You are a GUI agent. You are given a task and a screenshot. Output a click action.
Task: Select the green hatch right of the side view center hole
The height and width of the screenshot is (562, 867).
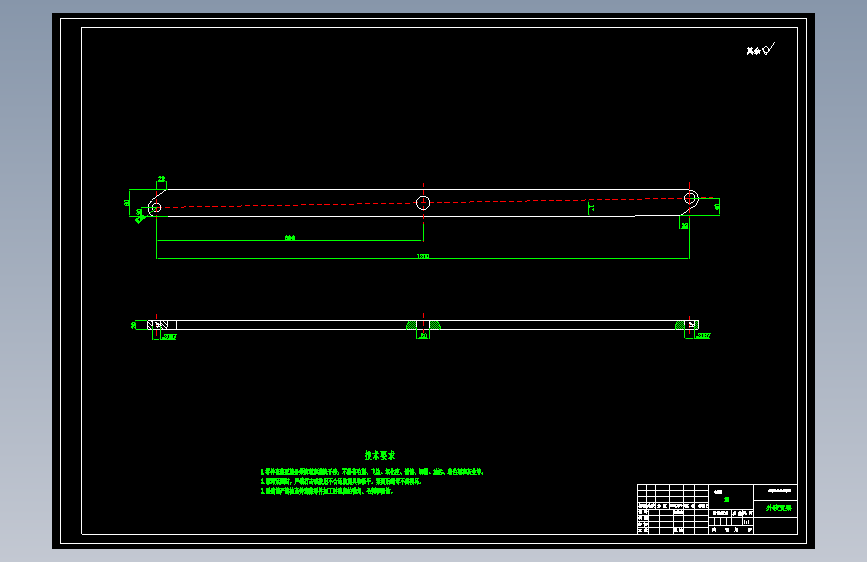[435, 325]
